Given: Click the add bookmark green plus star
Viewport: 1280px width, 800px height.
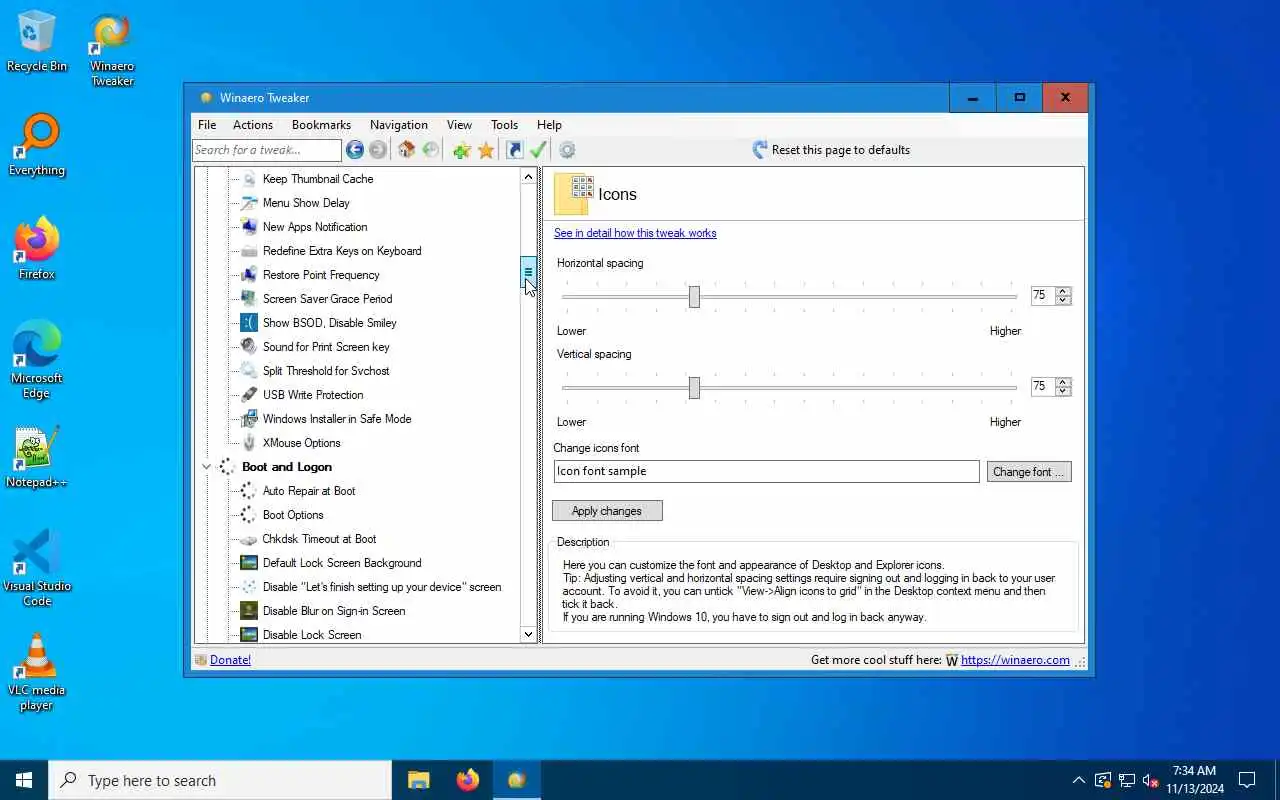Looking at the screenshot, I should coord(461,150).
